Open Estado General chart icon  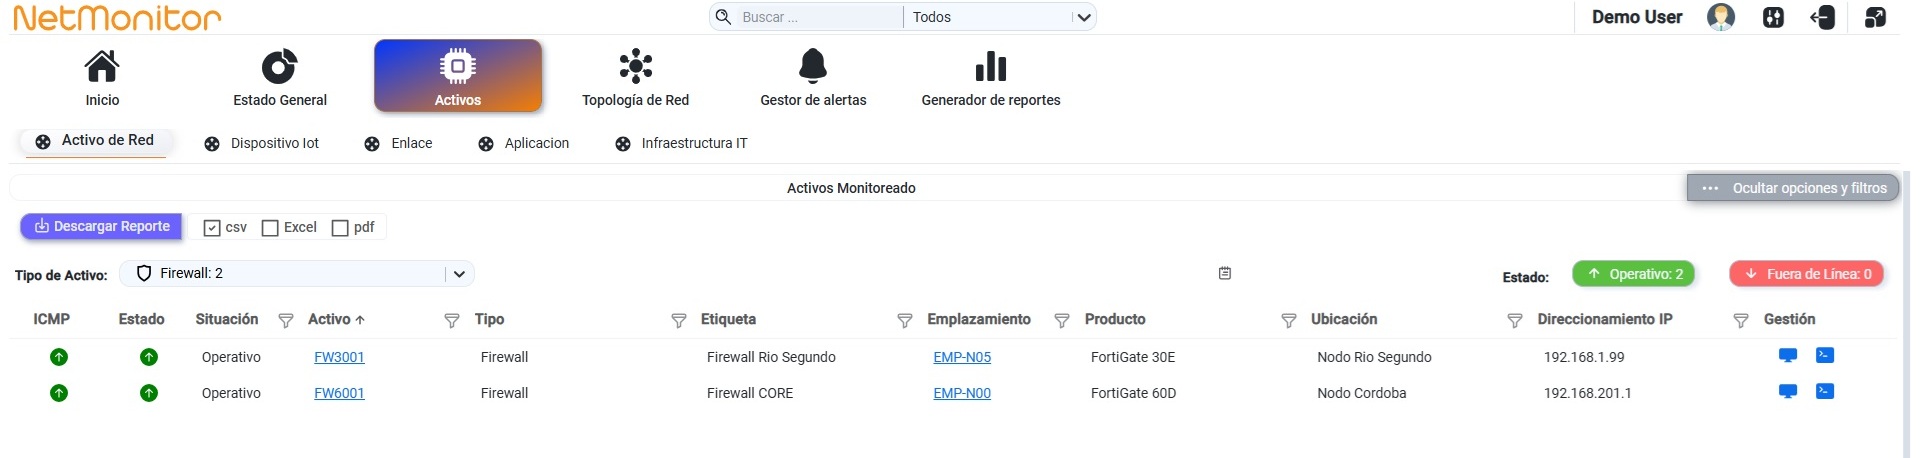[x=279, y=66]
